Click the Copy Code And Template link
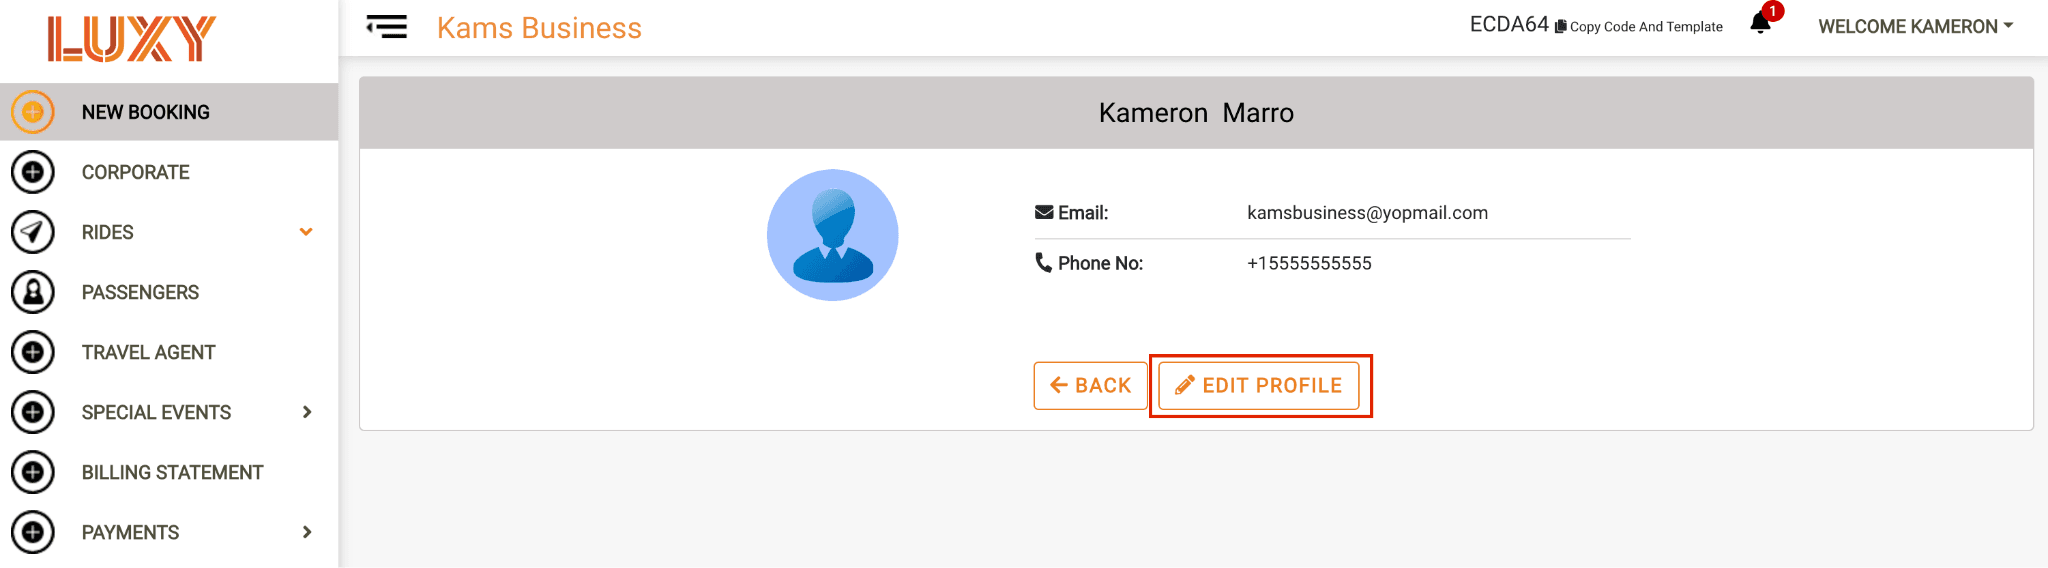2048x568 pixels. click(x=1646, y=27)
